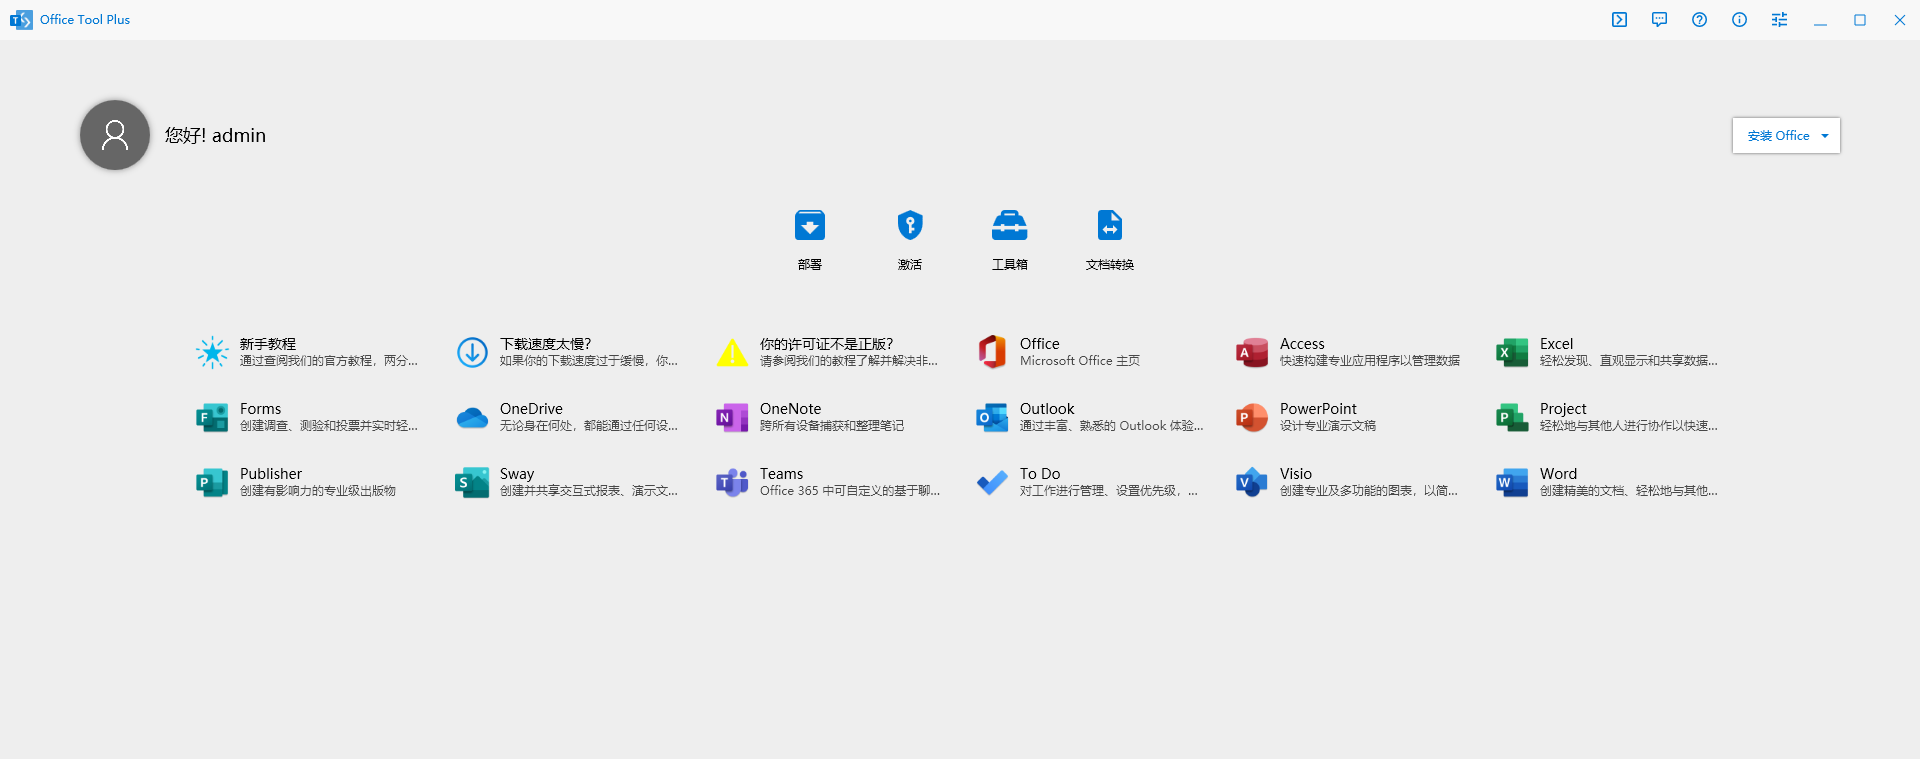Click the 新手教程 tutorial title link
This screenshot has width=1920, height=759.
coord(268,344)
